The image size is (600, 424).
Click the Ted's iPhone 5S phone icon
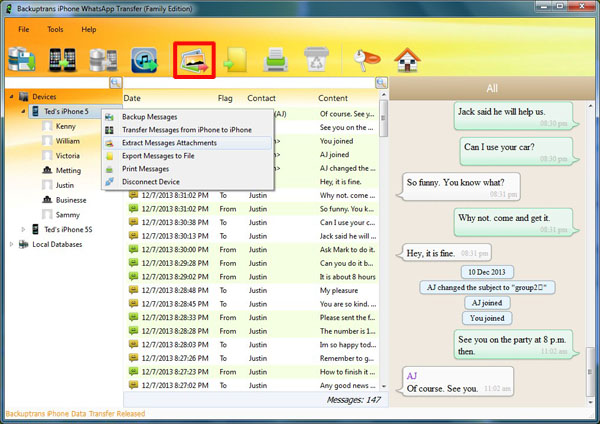[x=35, y=229]
